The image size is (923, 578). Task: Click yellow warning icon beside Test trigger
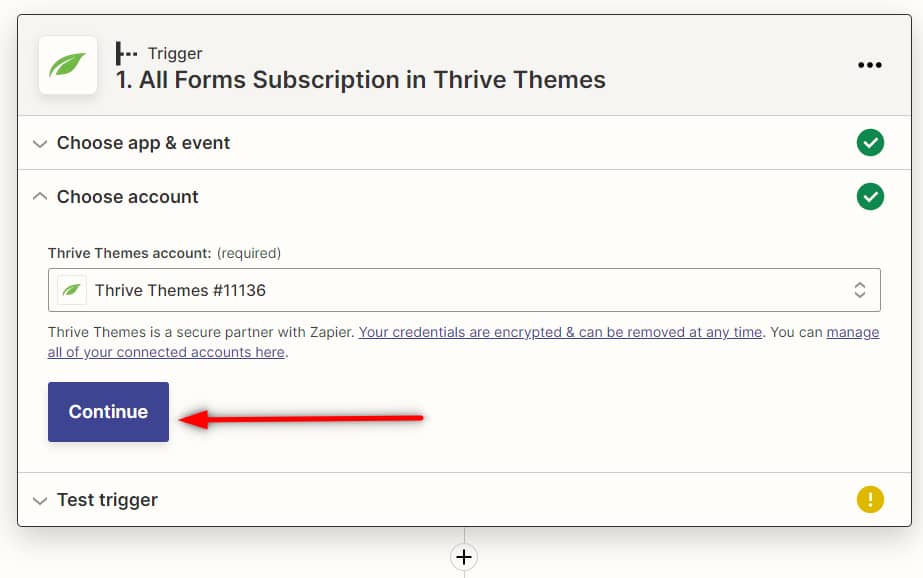coord(870,500)
